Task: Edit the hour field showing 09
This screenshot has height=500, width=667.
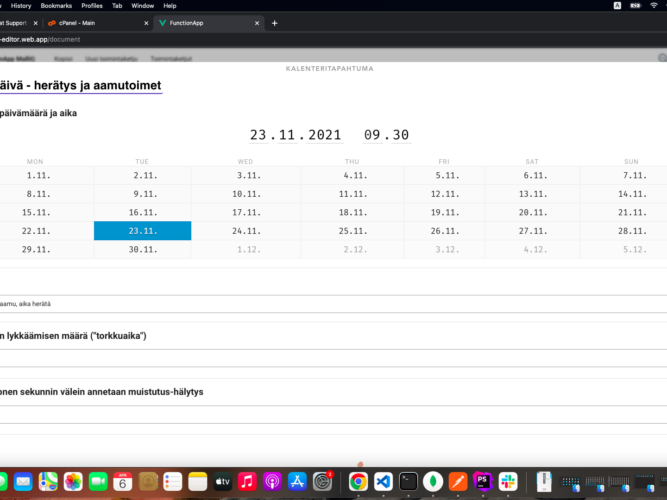Action: click(372, 135)
